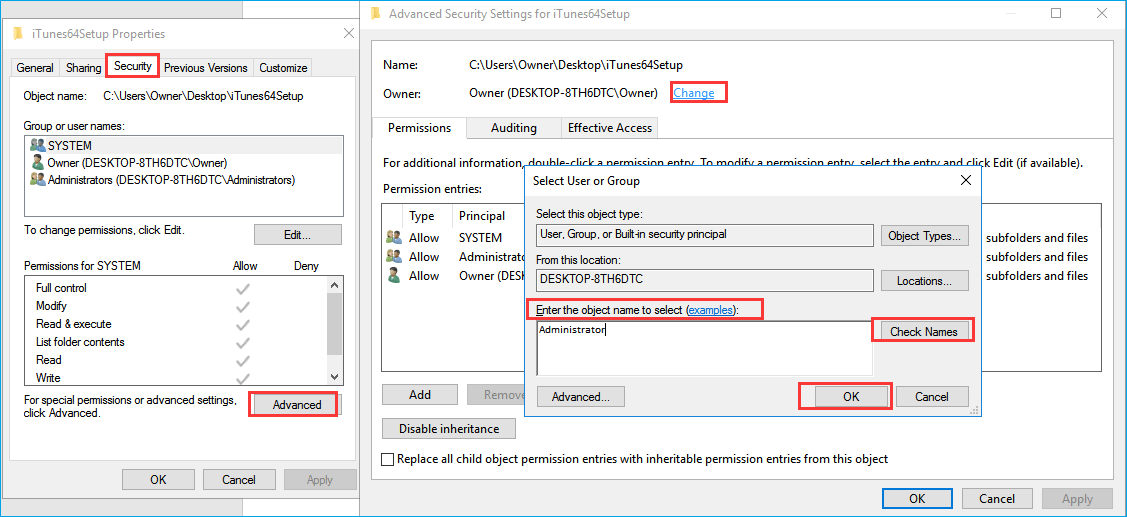Click the Object Types button

click(x=924, y=236)
